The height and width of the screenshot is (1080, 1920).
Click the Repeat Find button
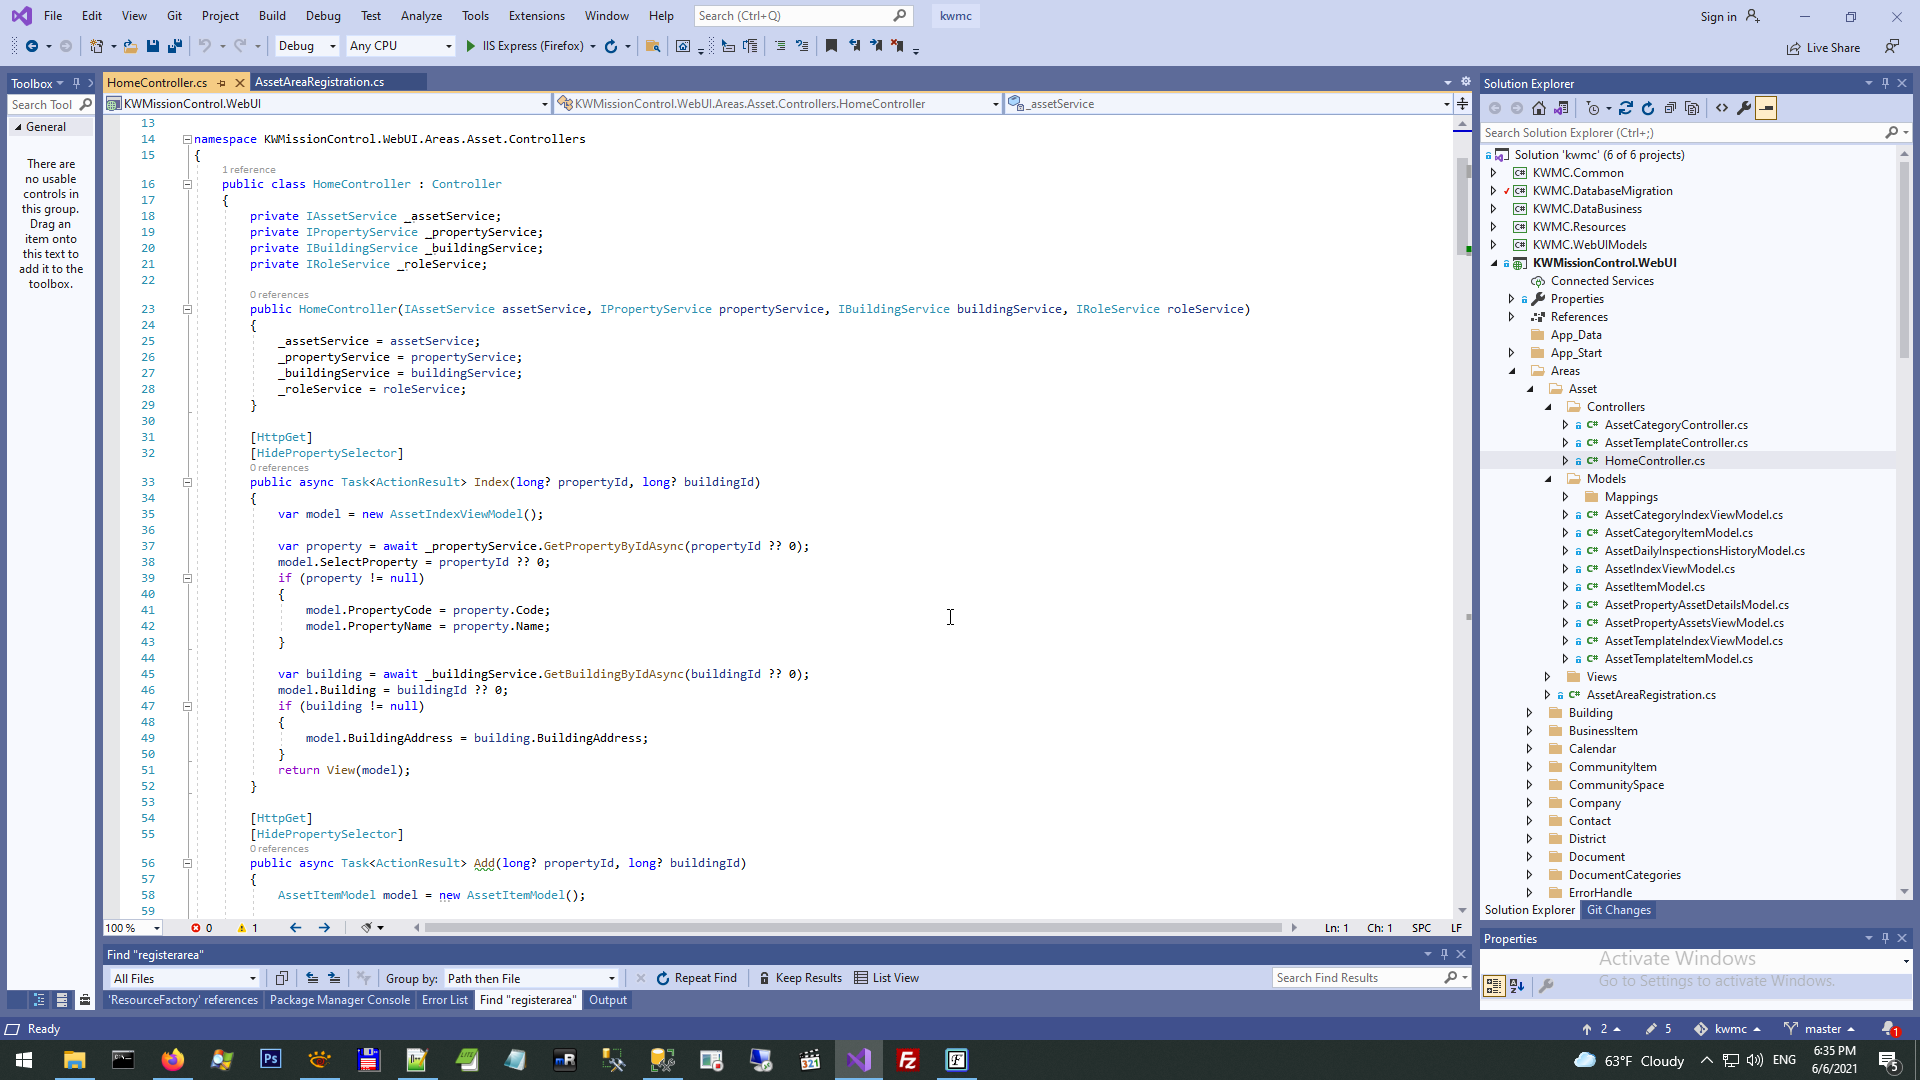tap(696, 978)
